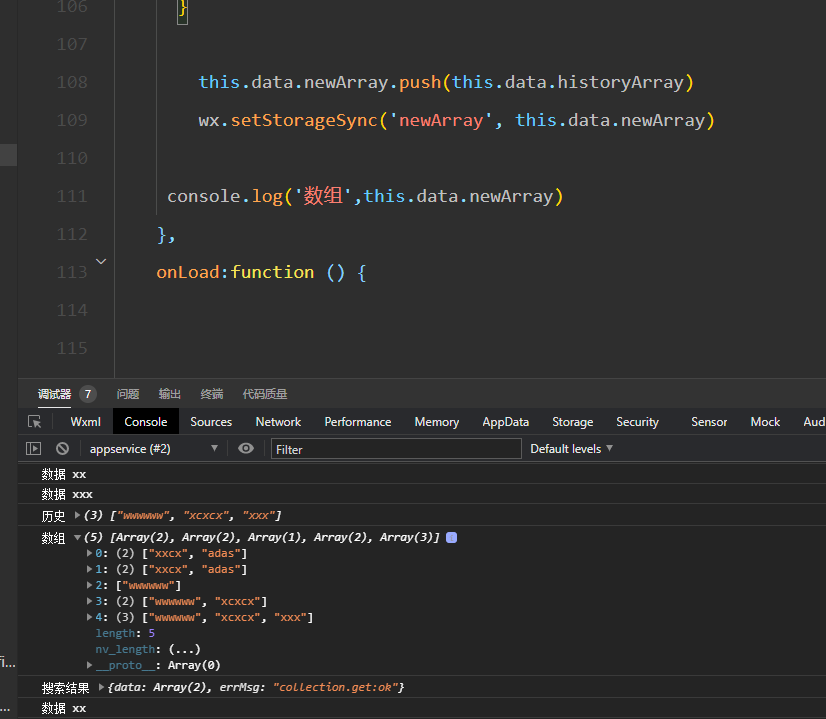Expand array entry 1 xxcx adas
Image resolution: width=826 pixels, height=719 pixels.
point(89,569)
